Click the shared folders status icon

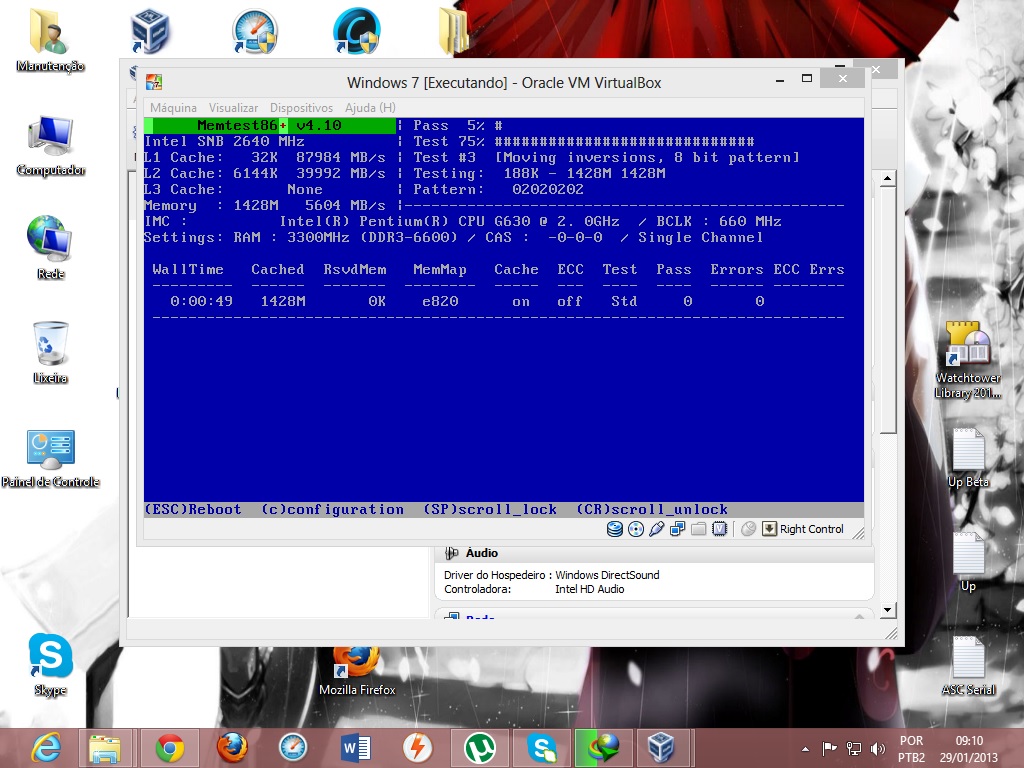pyautogui.click(x=698, y=529)
